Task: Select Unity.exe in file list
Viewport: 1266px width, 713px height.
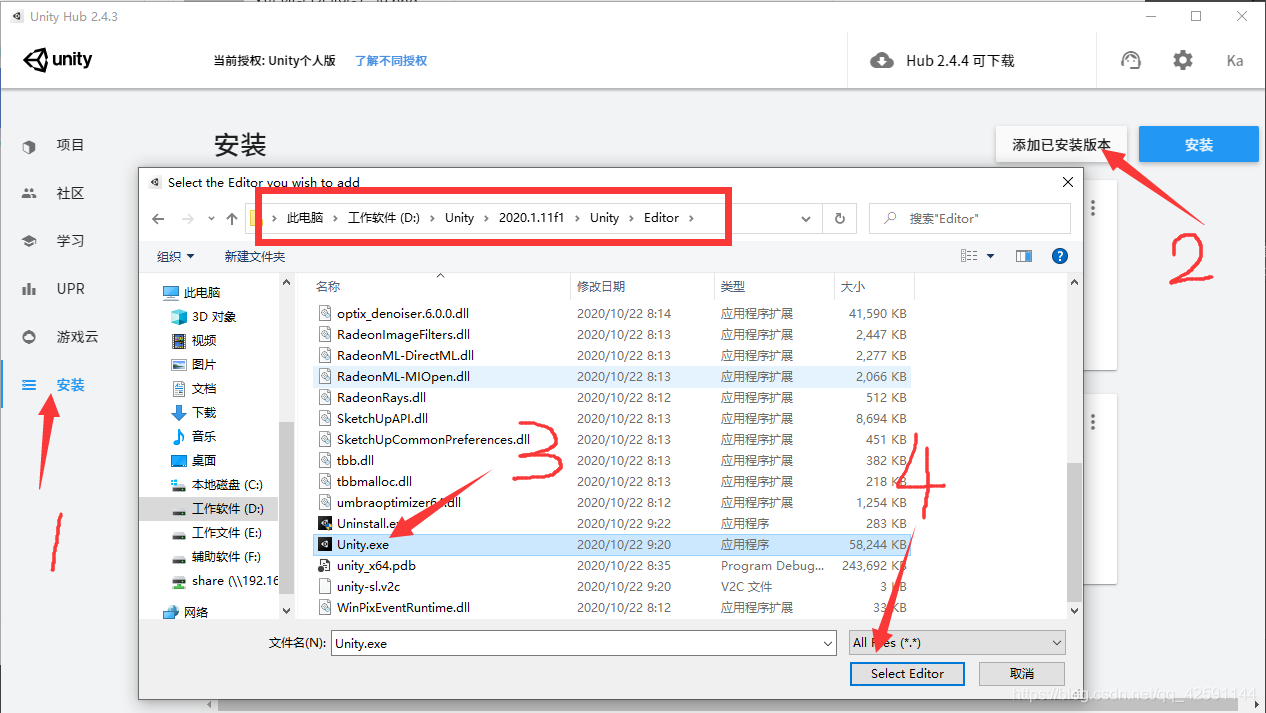Action: point(611,545)
